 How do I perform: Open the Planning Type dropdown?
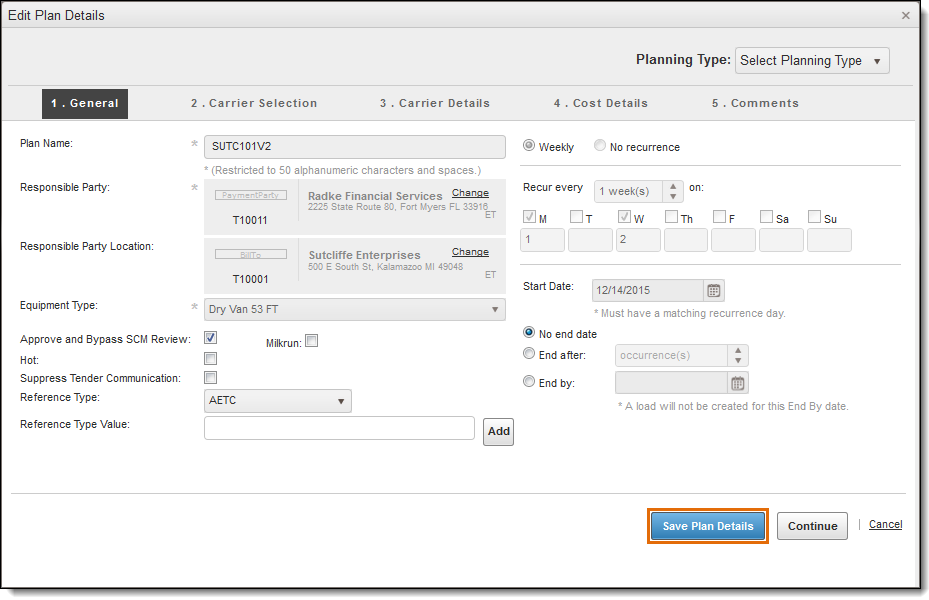(x=811, y=61)
